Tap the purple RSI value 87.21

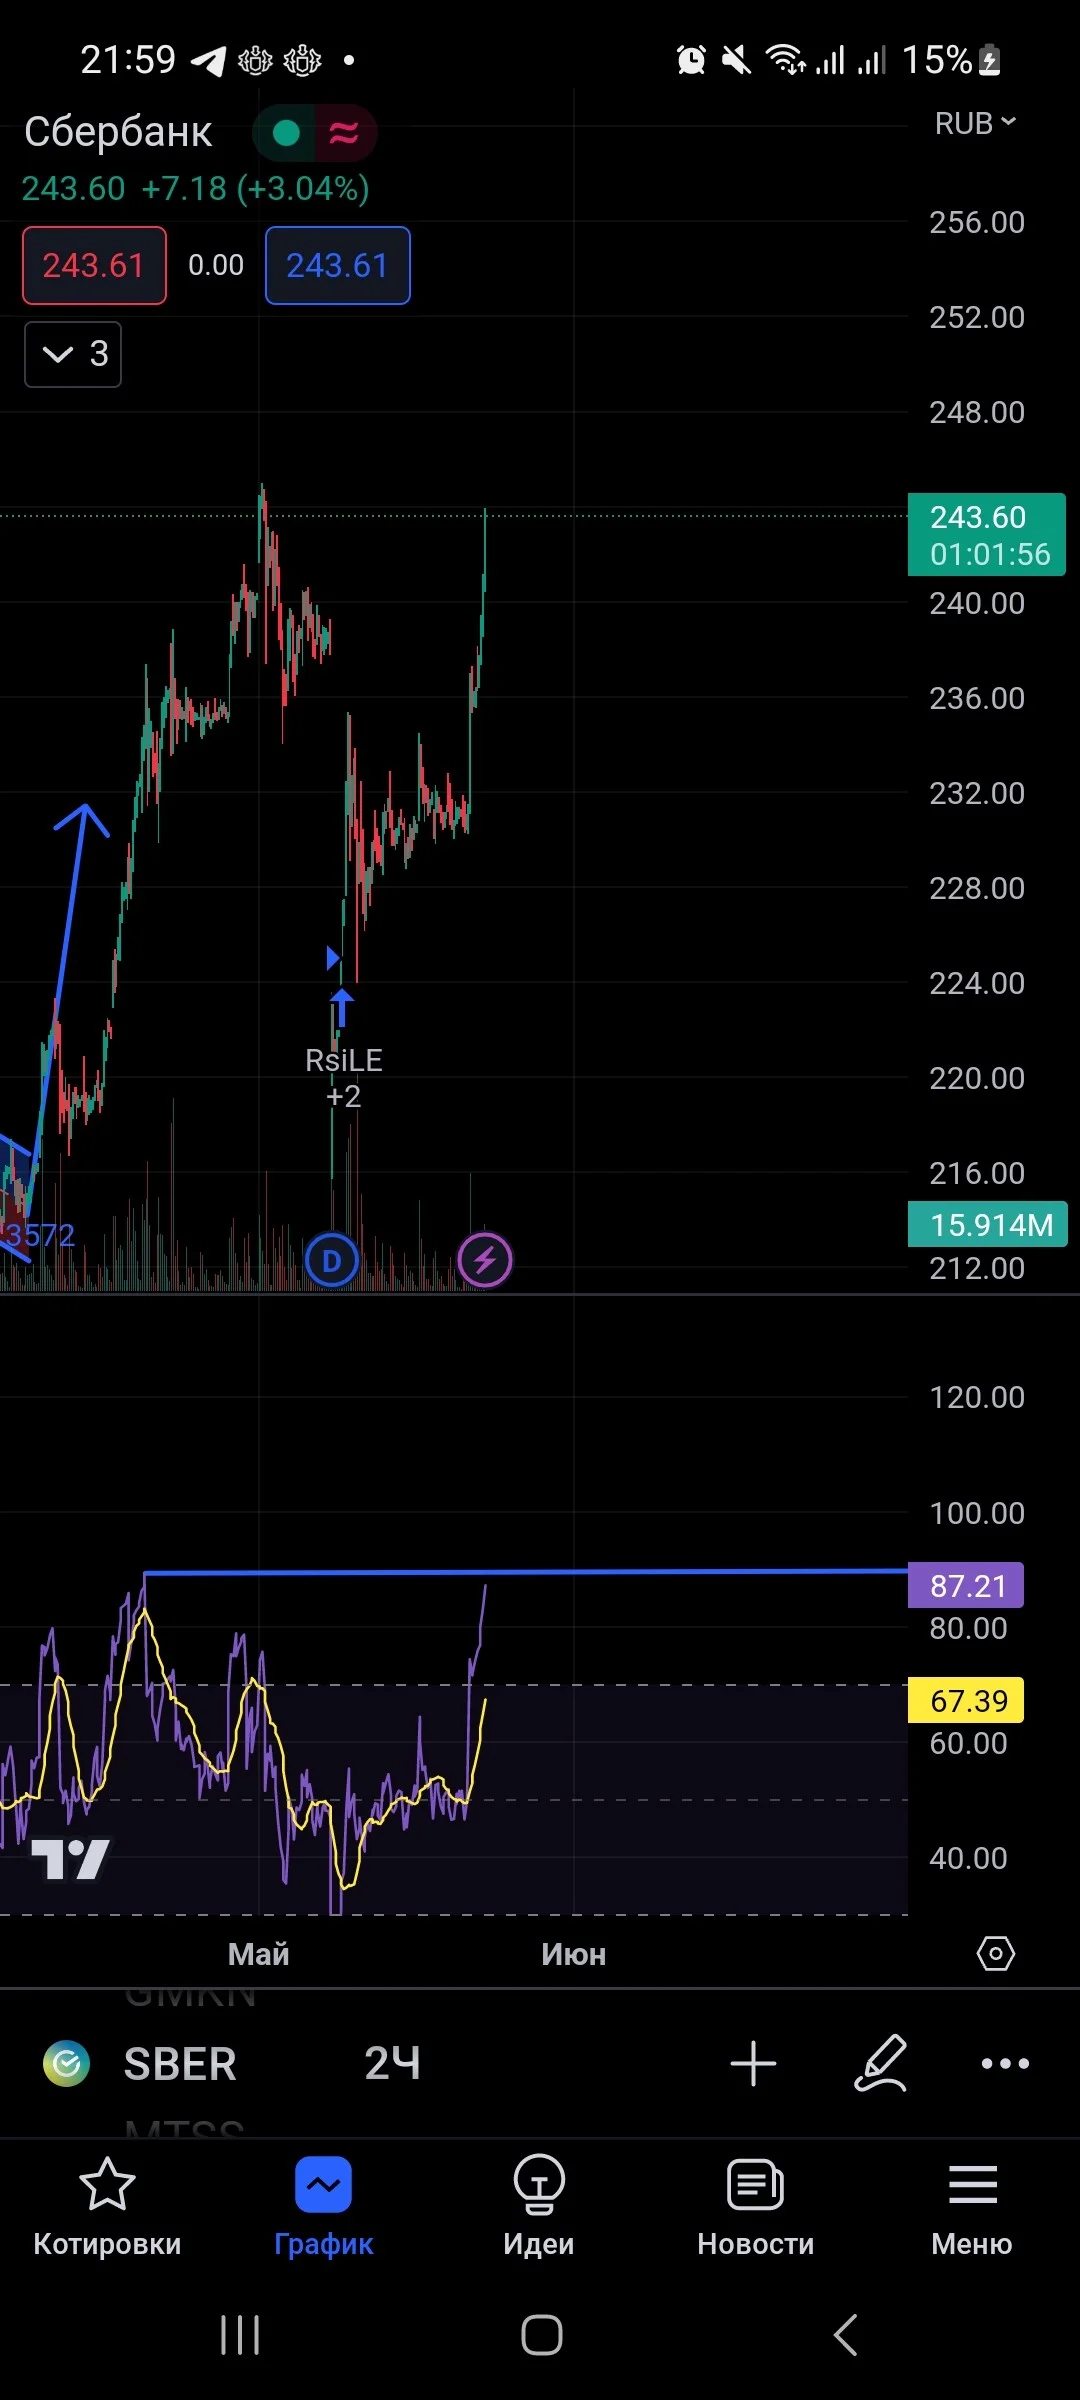coord(966,1585)
